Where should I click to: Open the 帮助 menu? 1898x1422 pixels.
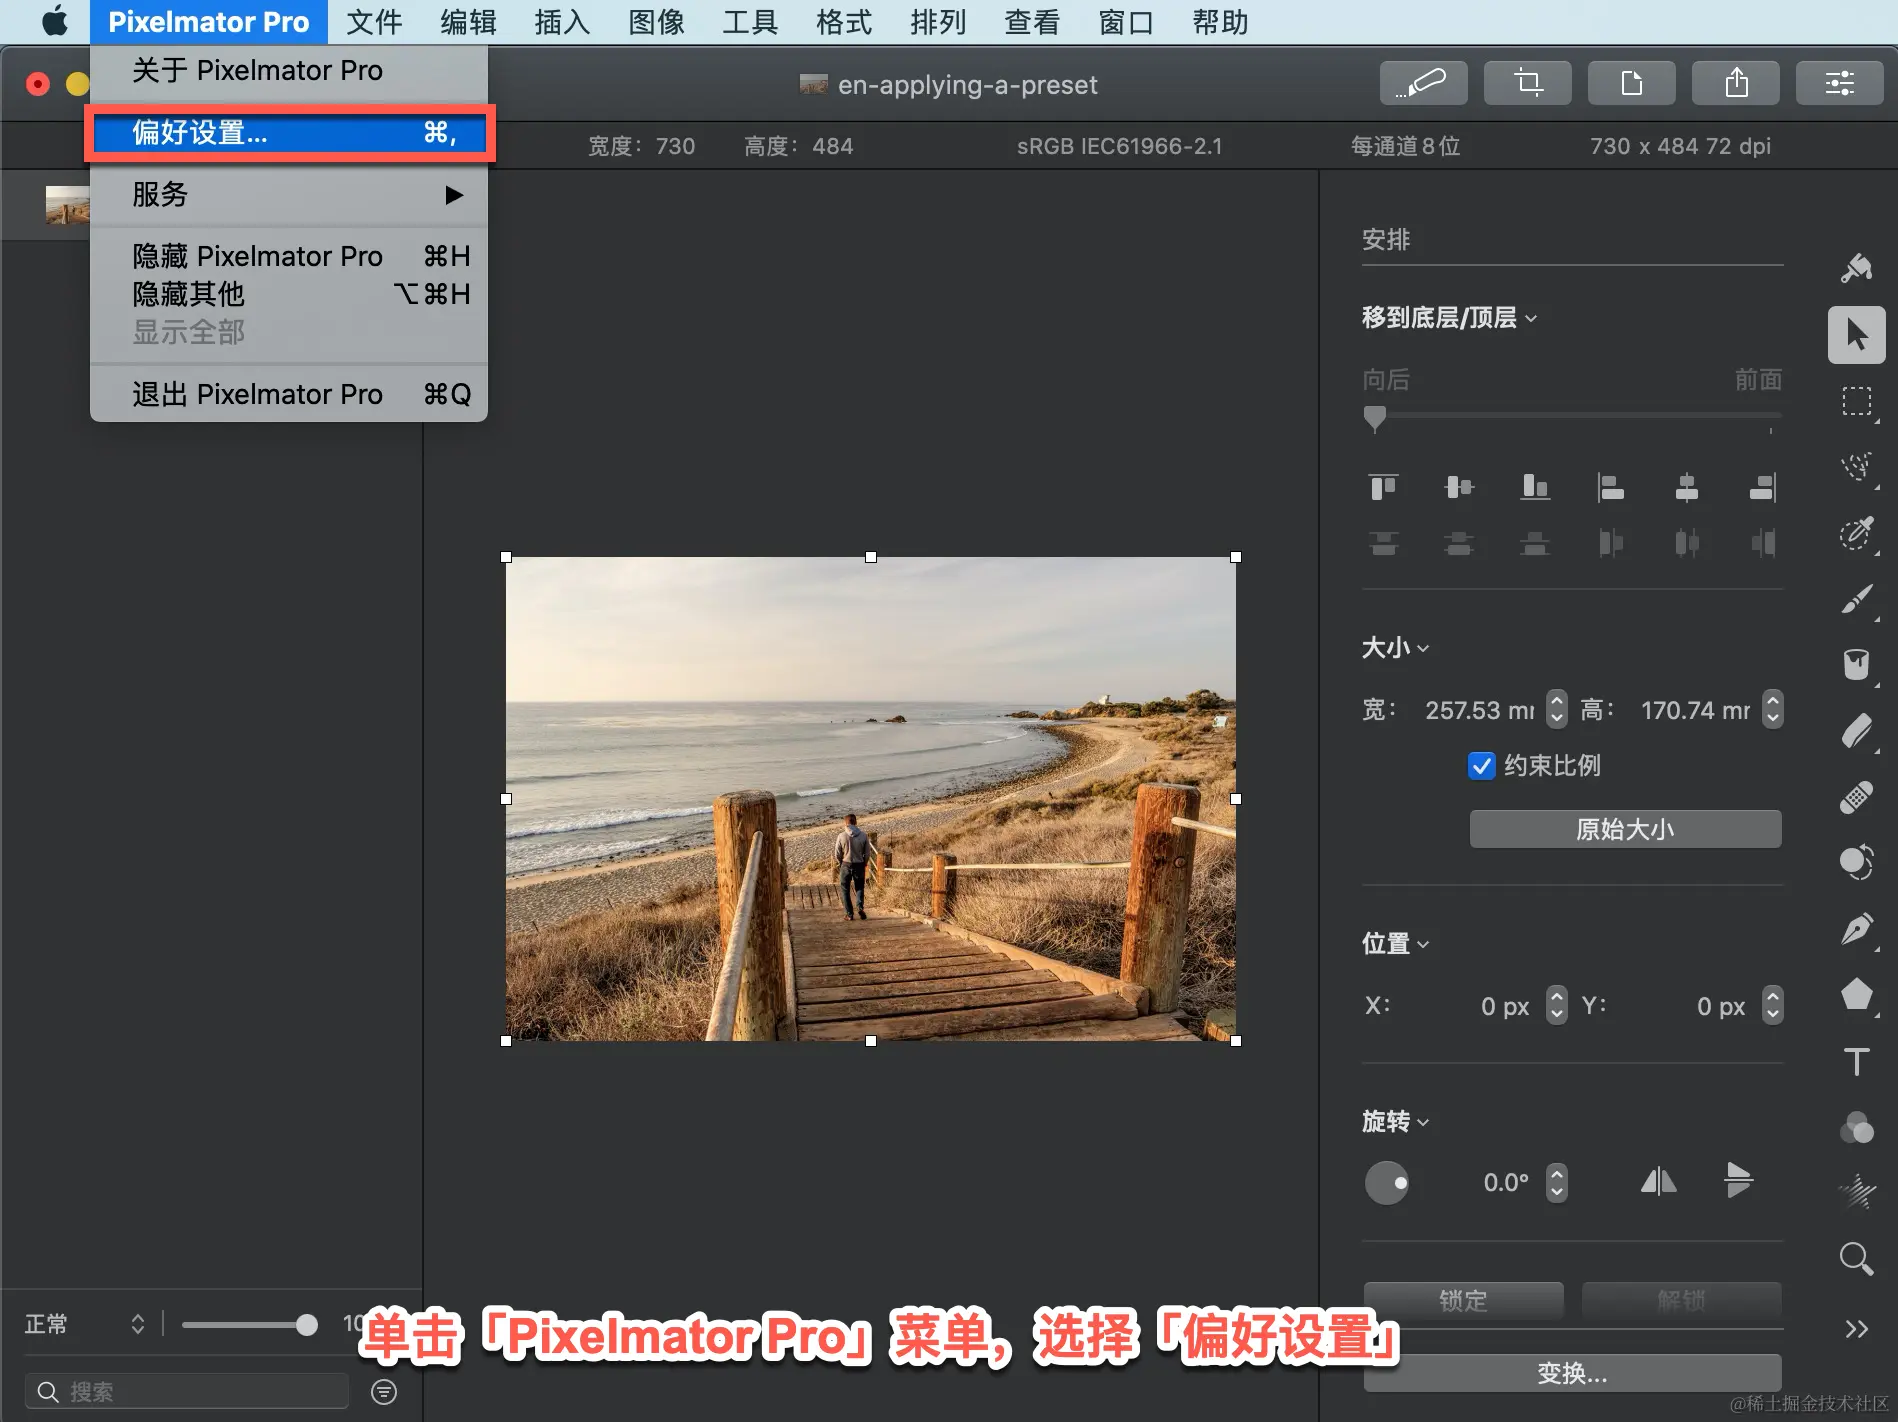[1220, 22]
